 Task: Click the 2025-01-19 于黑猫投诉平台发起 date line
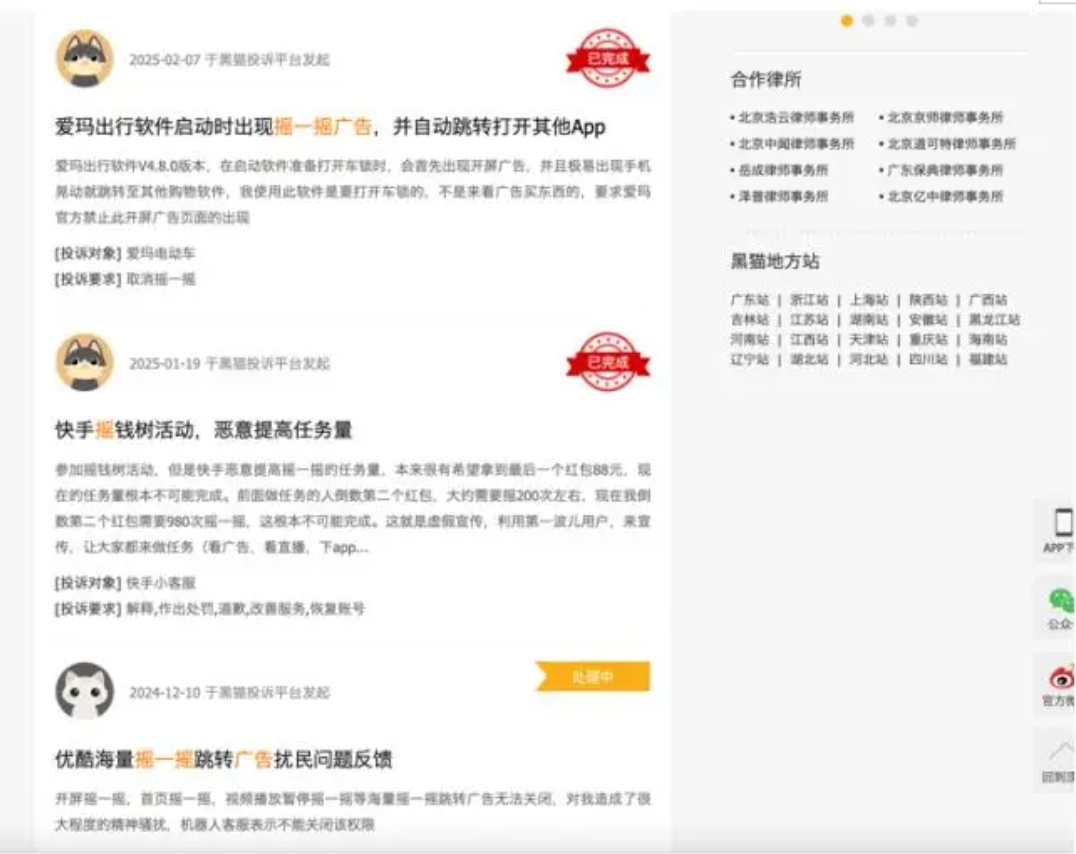(229, 363)
